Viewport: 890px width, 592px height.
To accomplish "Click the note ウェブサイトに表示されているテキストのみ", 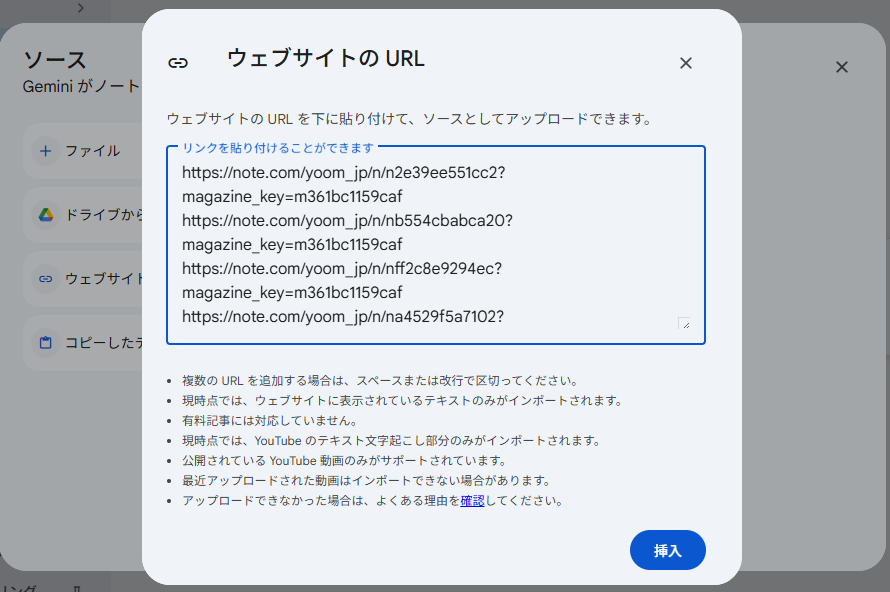I will (x=402, y=401).
